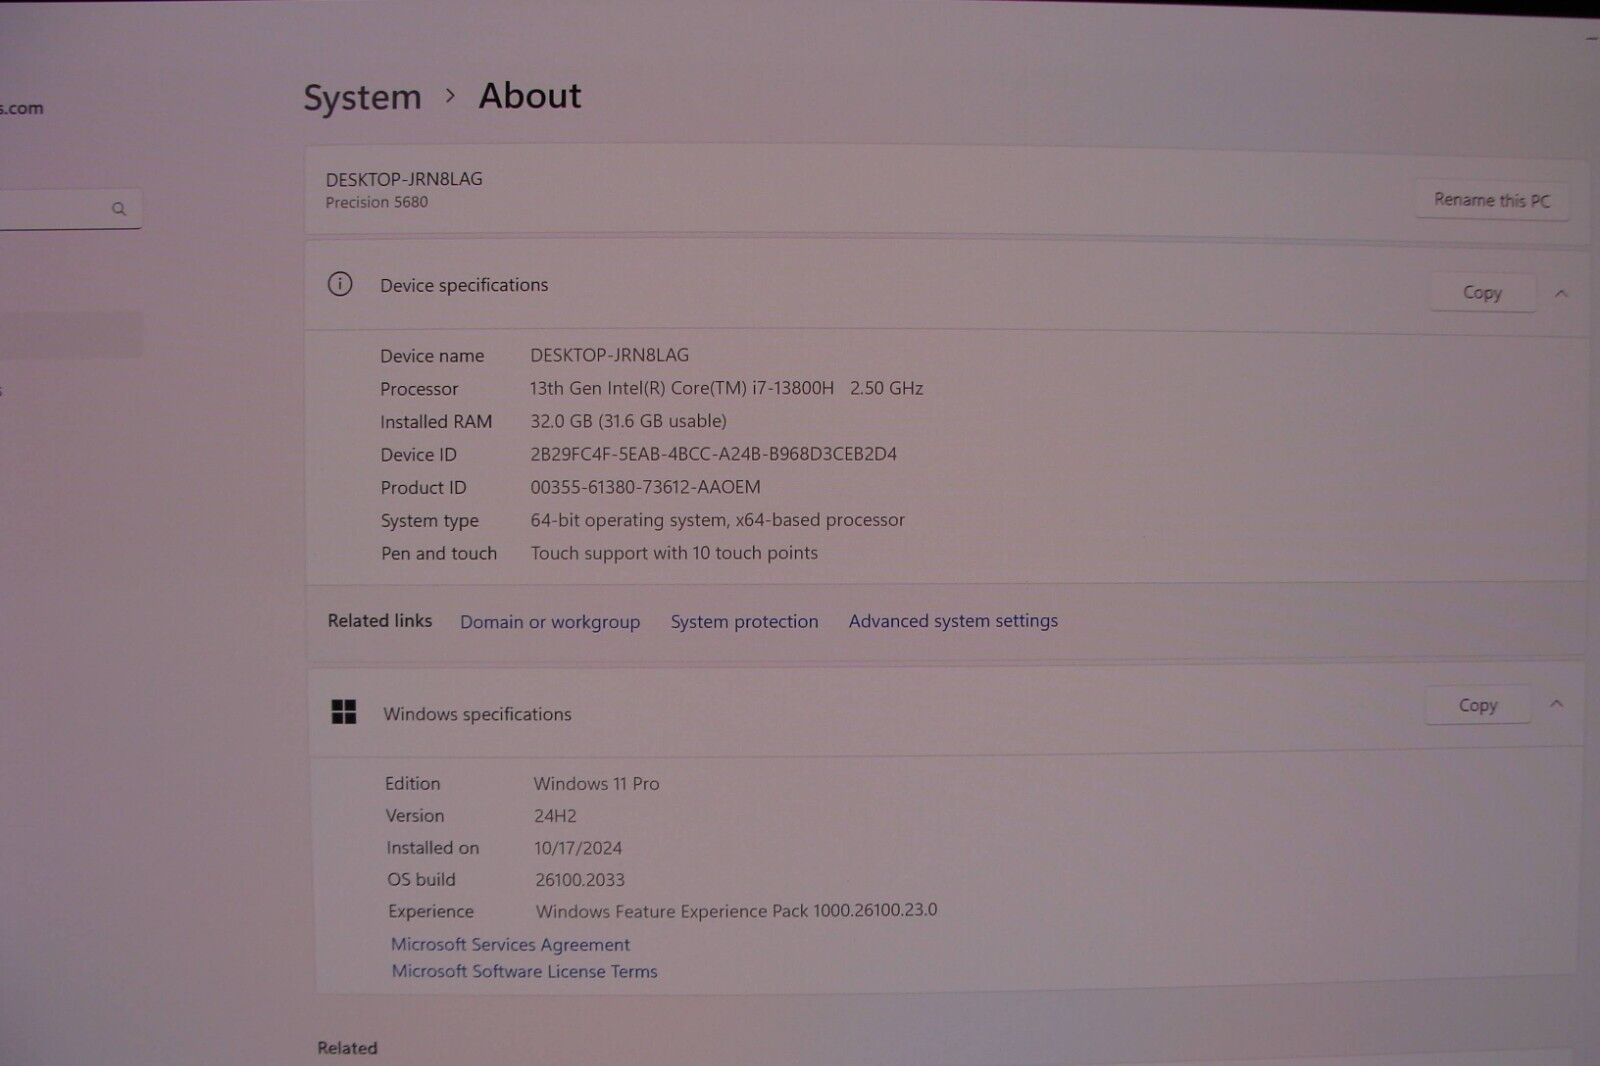The height and width of the screenshot is (1066, 1600).
Task: Select the OS build value 26100.2033
Action: (x=580, y=880)
